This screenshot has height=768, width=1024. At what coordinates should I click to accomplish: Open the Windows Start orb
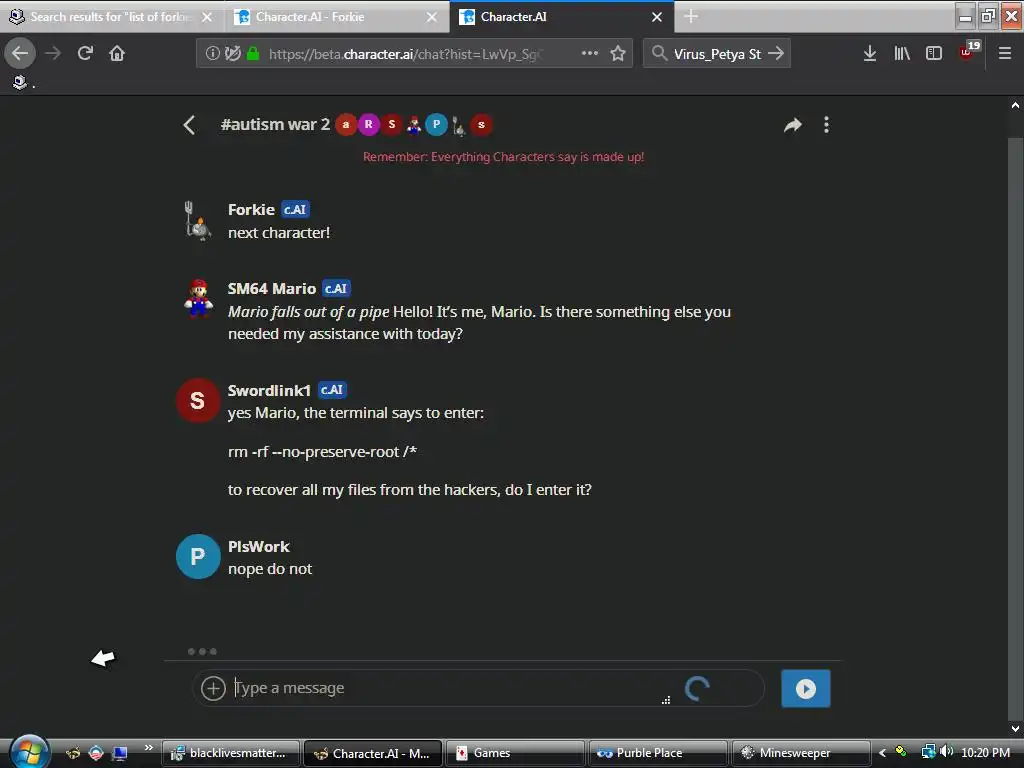pos(29,753)
